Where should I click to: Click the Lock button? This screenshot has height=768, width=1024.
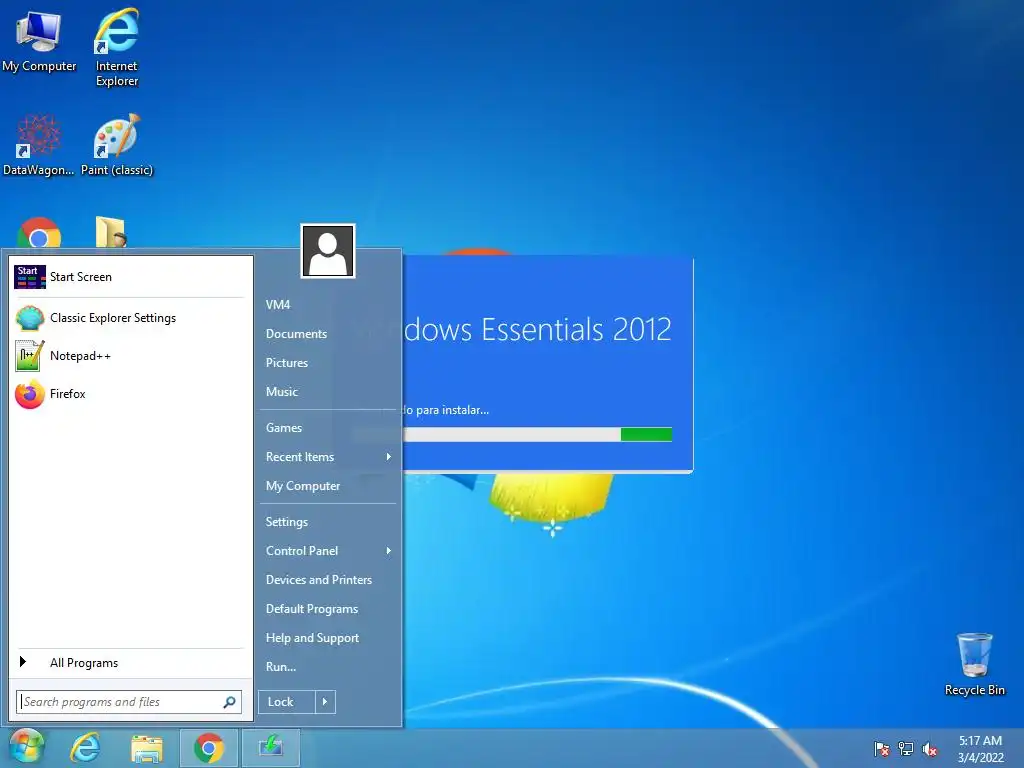pyautogui.click(x=287, y=702)
